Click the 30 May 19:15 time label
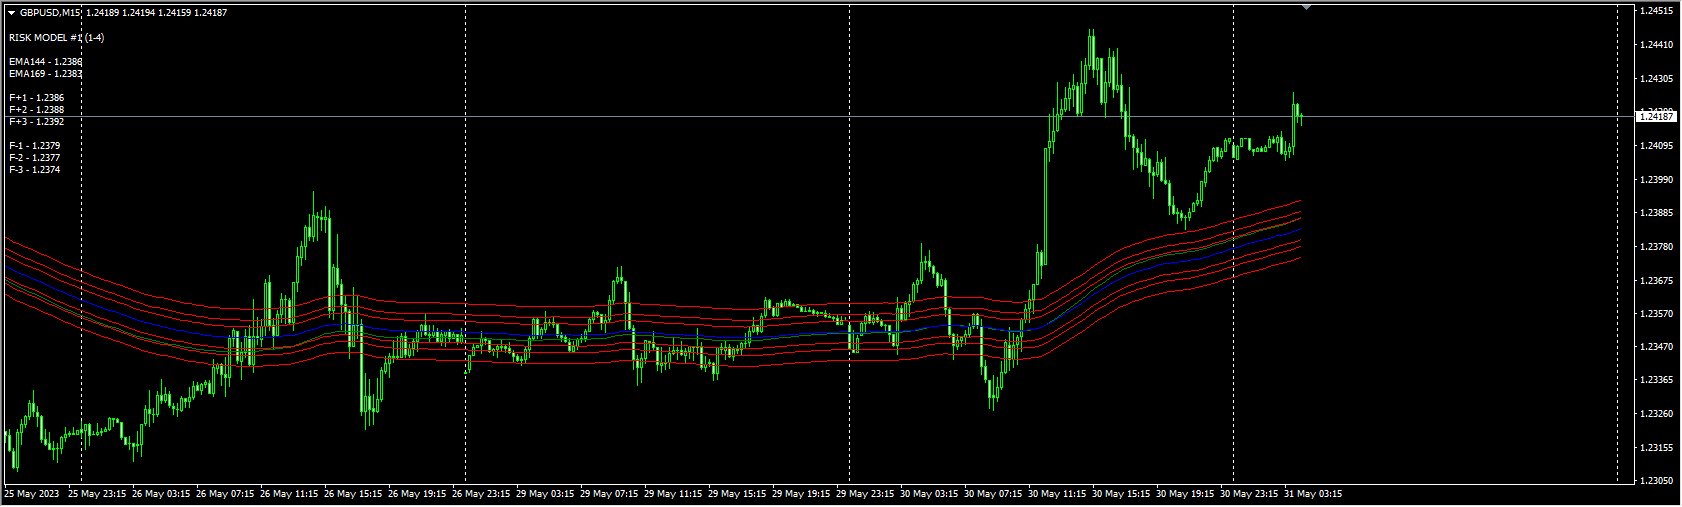This screenshot has width=1682, height=507. [1185, 494]
